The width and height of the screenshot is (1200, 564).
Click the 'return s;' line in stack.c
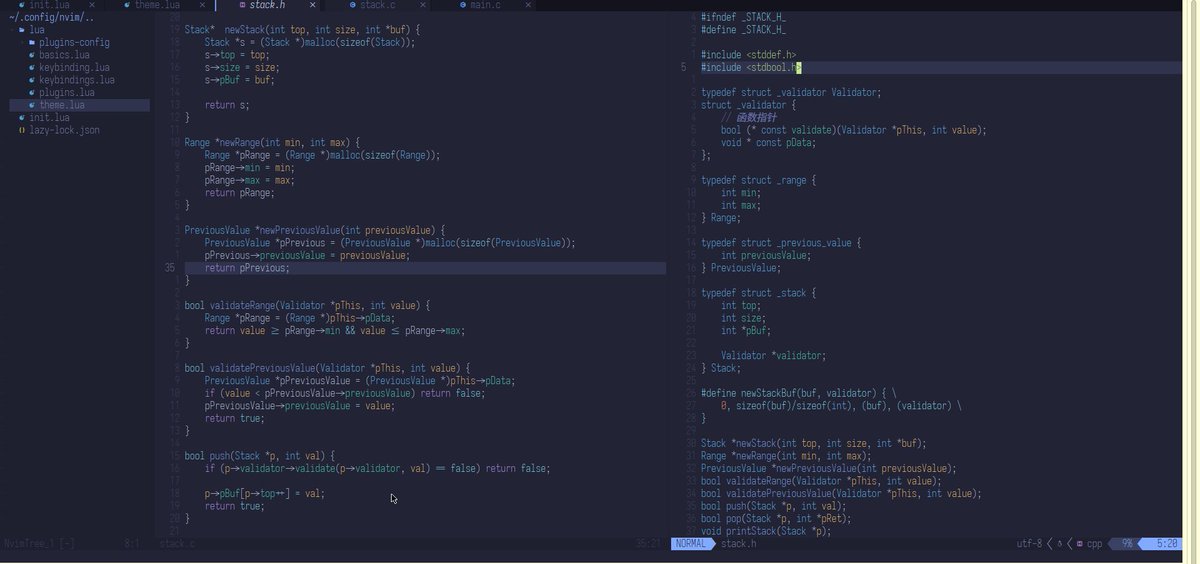pyautogui.click(x=227, y=105)
